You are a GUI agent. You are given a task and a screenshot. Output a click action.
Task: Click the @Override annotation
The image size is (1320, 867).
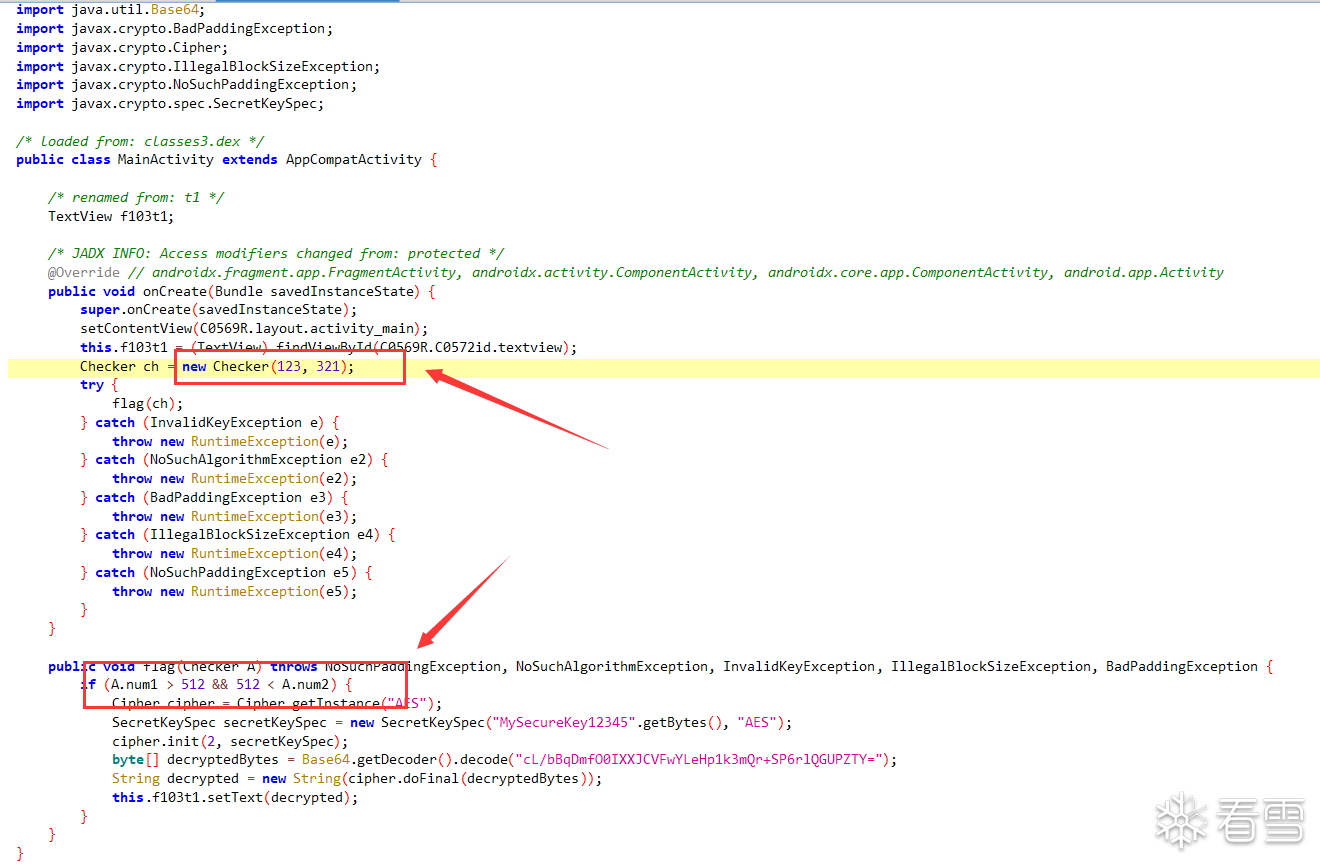(84, 272)
